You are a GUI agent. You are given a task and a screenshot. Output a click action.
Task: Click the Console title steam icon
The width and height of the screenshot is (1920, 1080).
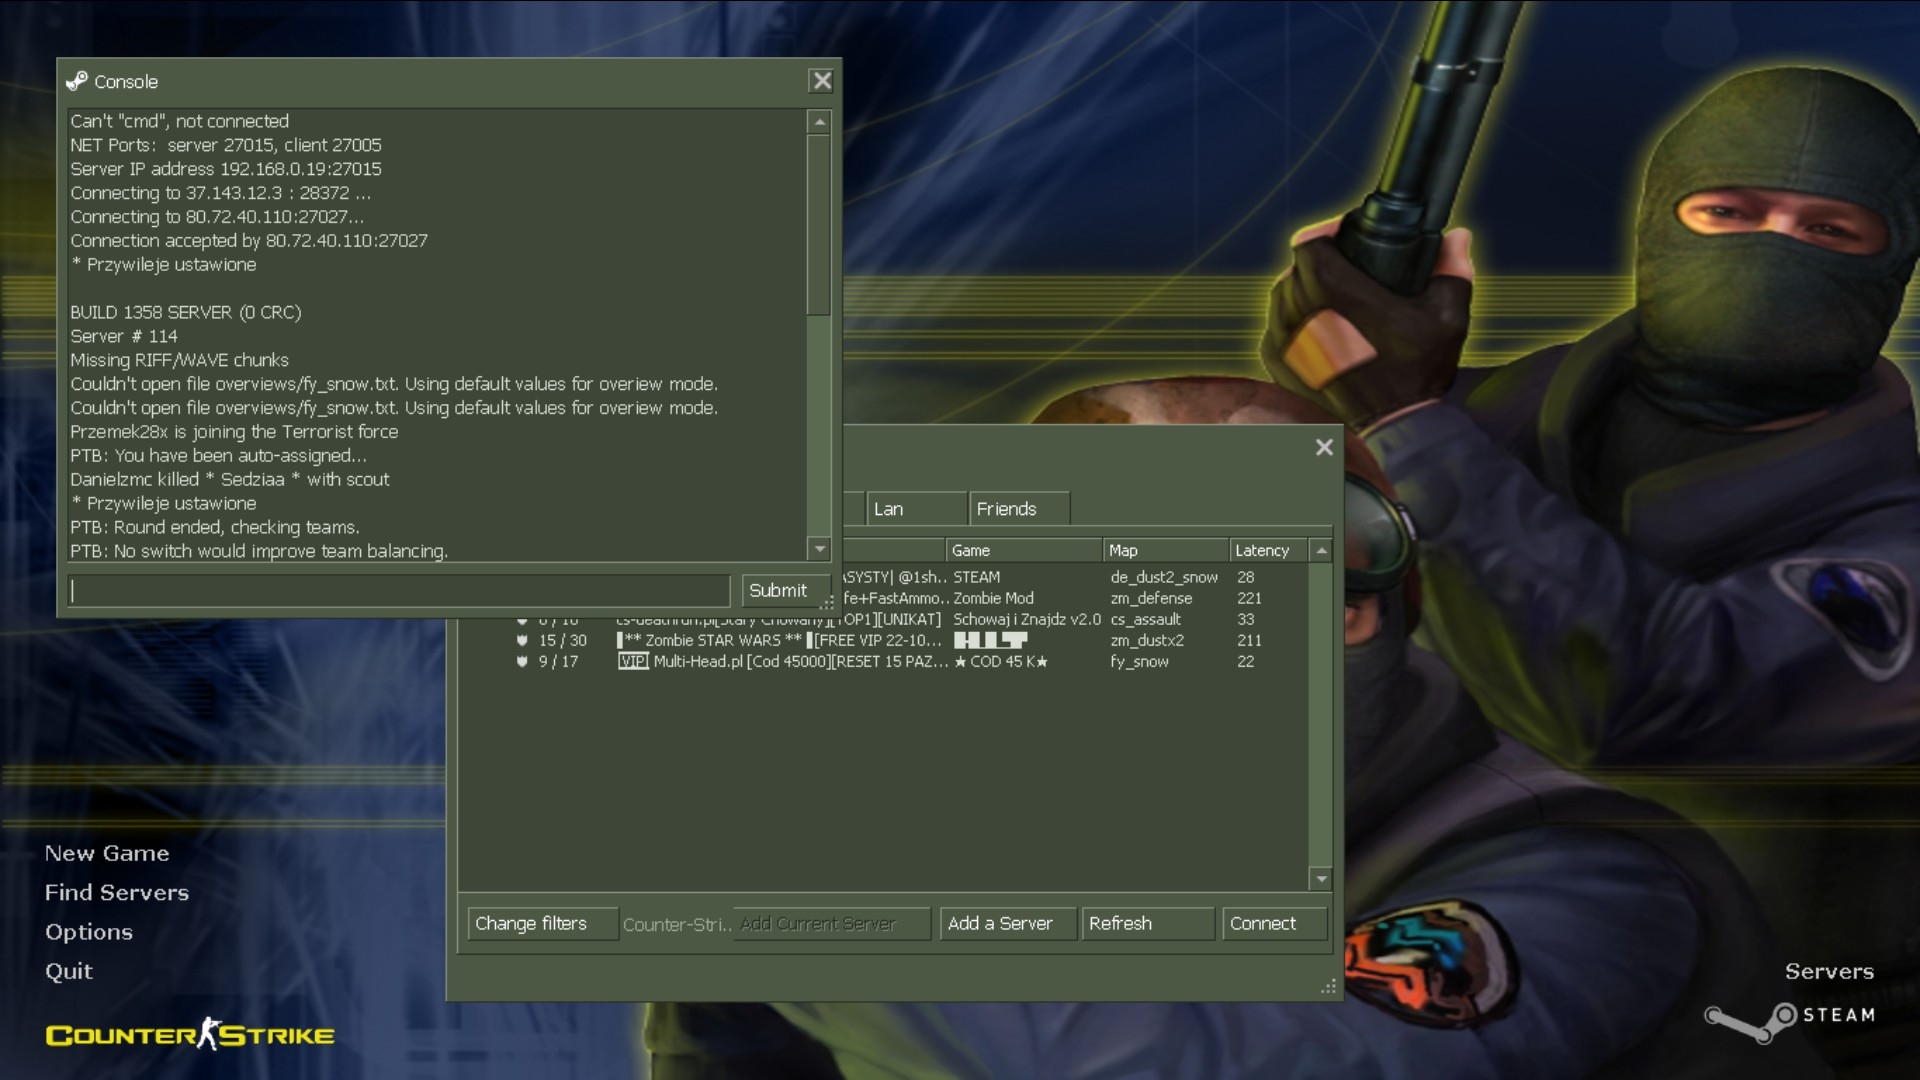coord(77,81)
